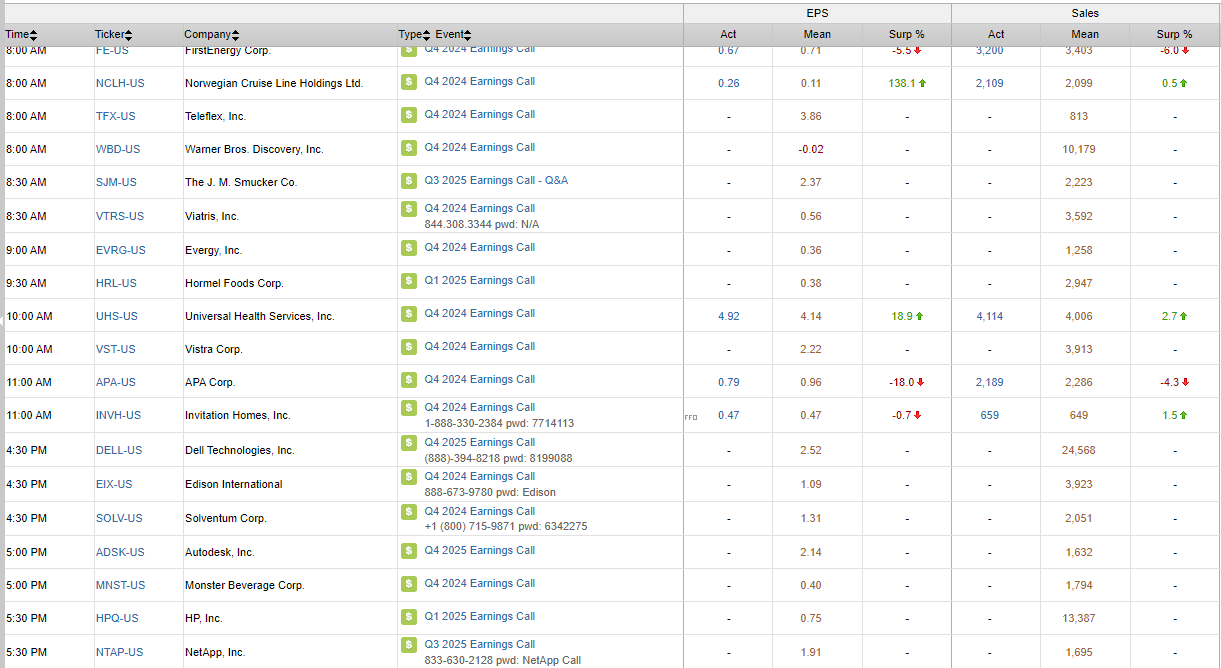Click the green dollar icon for Invitation Homes
Viewport: 1221px width, 668px height.
[x=408, y=408]
